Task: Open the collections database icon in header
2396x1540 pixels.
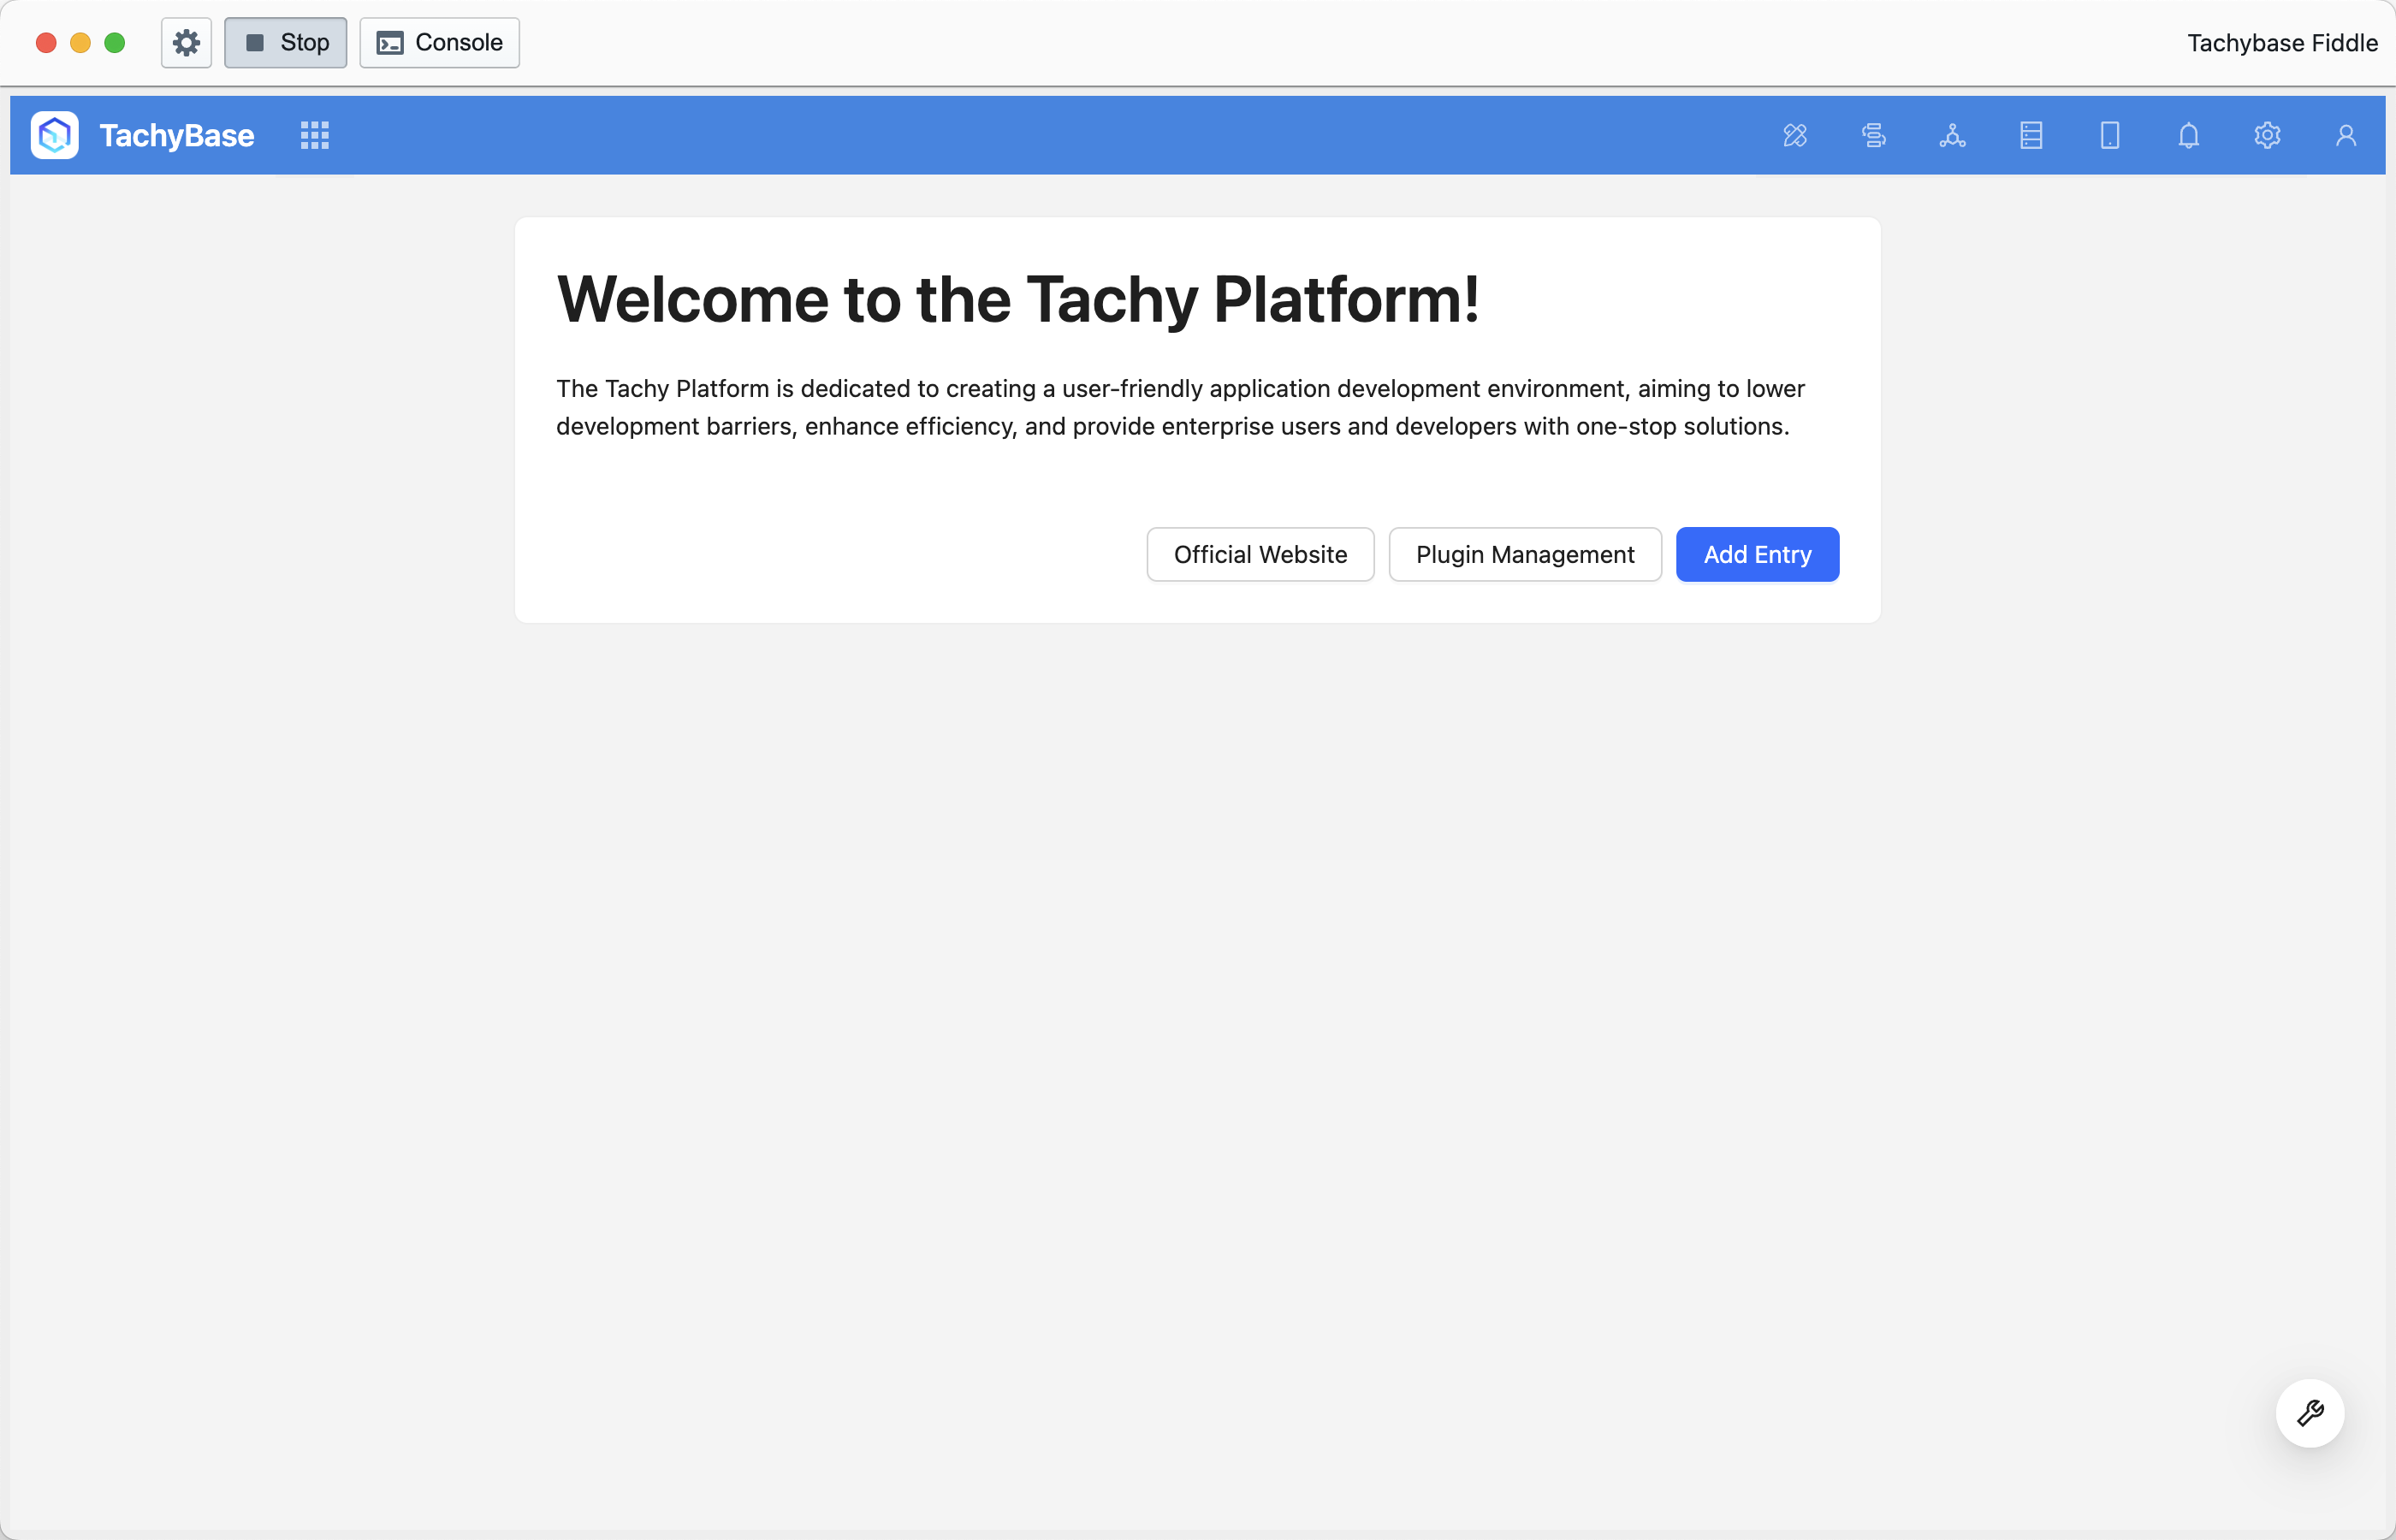Action: (x=2030, y=135)
